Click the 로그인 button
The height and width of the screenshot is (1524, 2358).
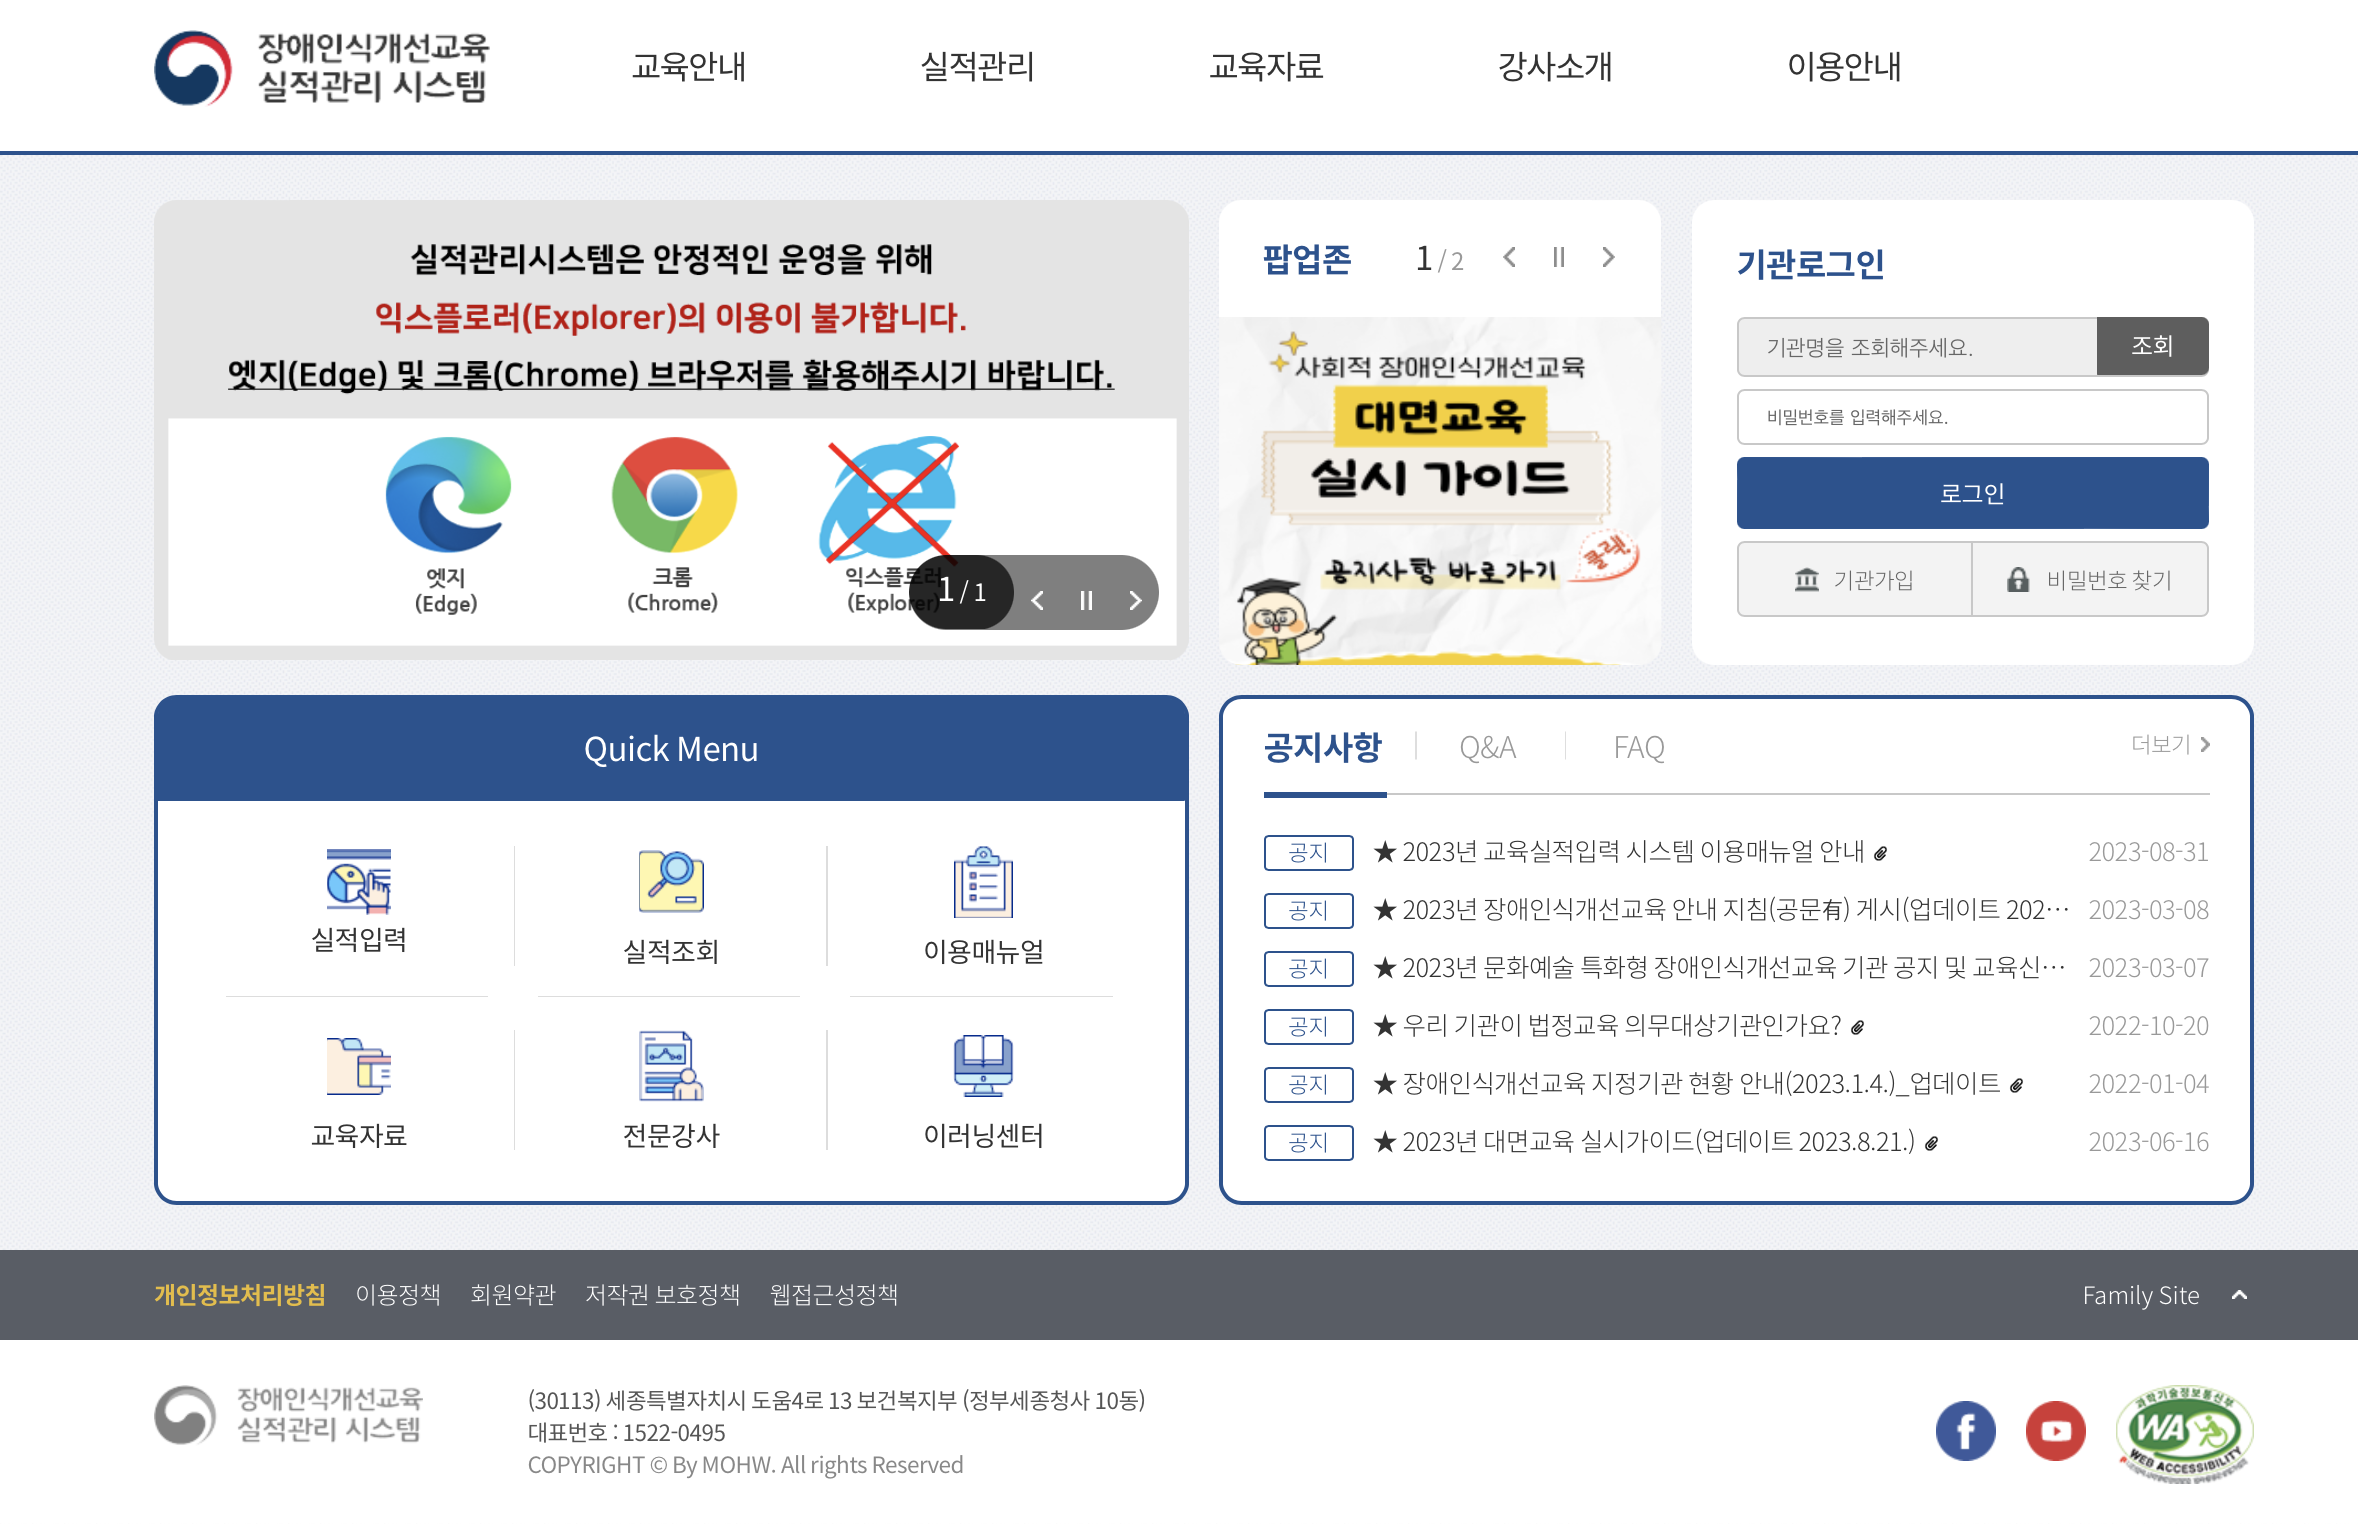tap(1971, 492)
